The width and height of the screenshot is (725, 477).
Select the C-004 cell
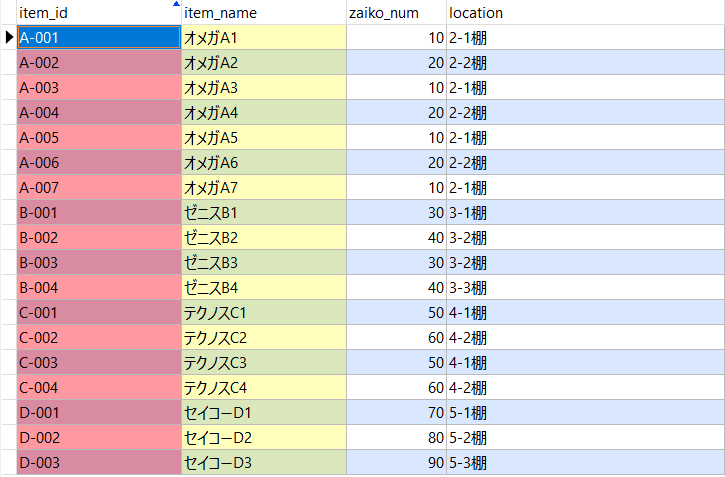(99, 387)
